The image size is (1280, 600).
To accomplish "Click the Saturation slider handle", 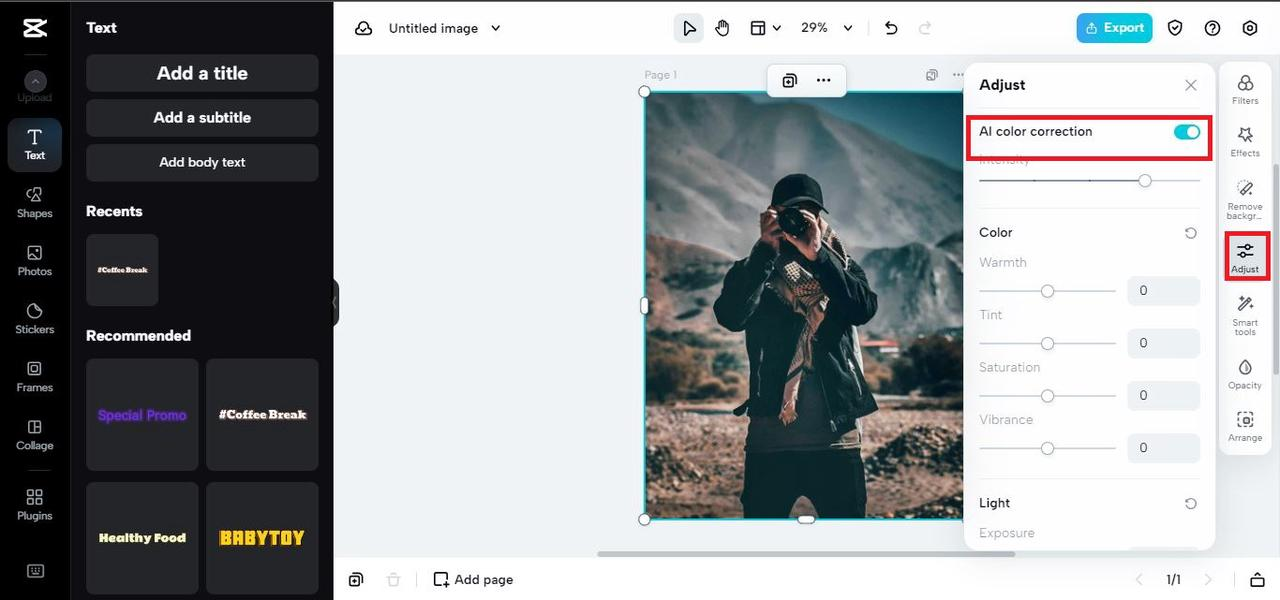I will (x=1047, y=396).
